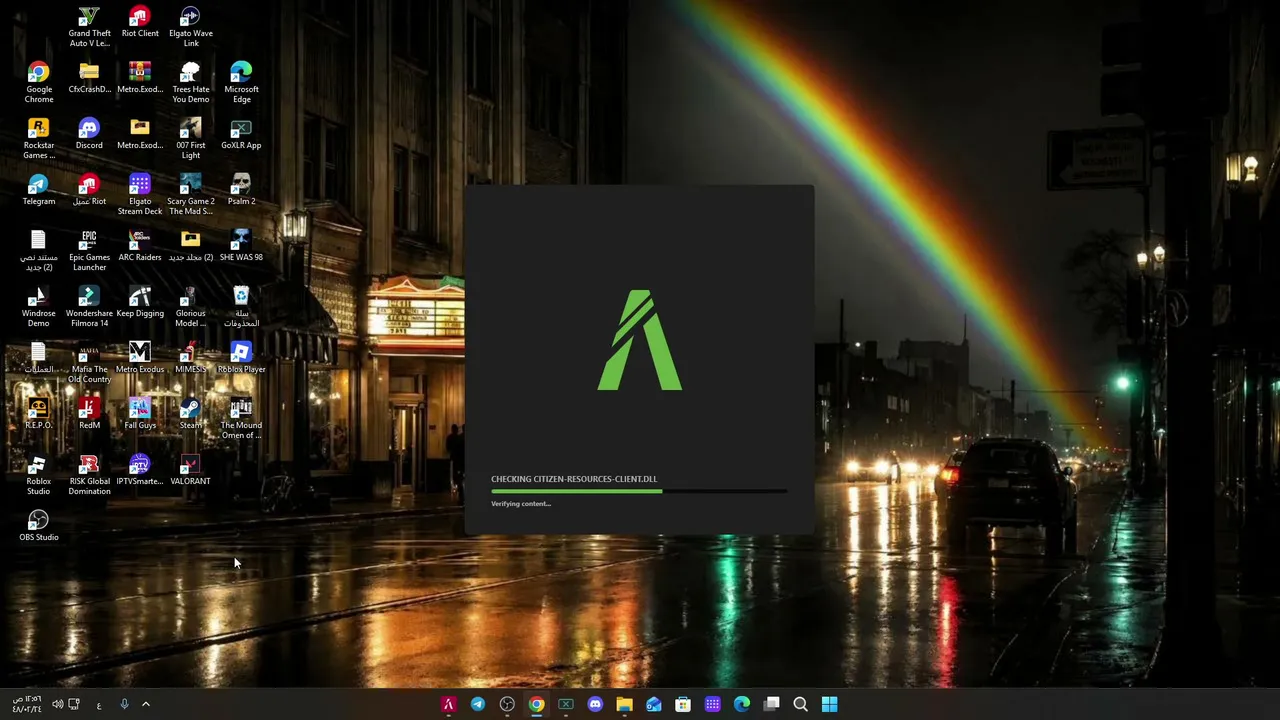Image resolution: width=1280 pixels, height=720 pixels.
Task: Open Trees Hate You Demo shortcut
Action: click(190, 83)
